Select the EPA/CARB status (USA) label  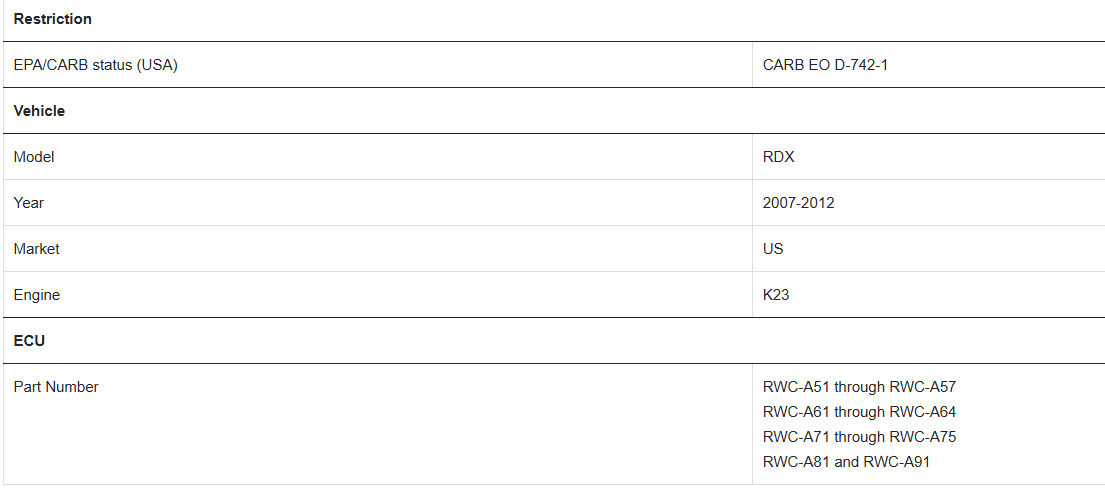(95, 65)
